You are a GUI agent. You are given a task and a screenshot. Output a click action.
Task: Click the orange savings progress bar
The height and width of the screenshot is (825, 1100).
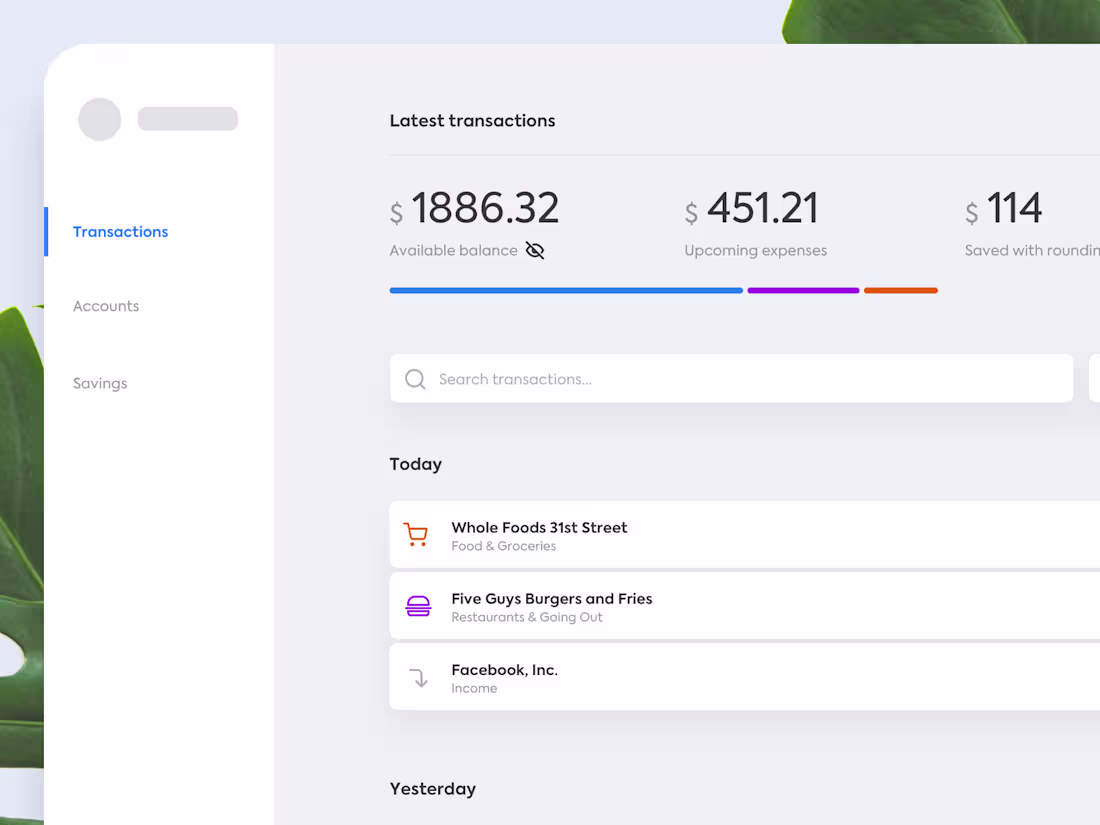(x=900, y=290)
